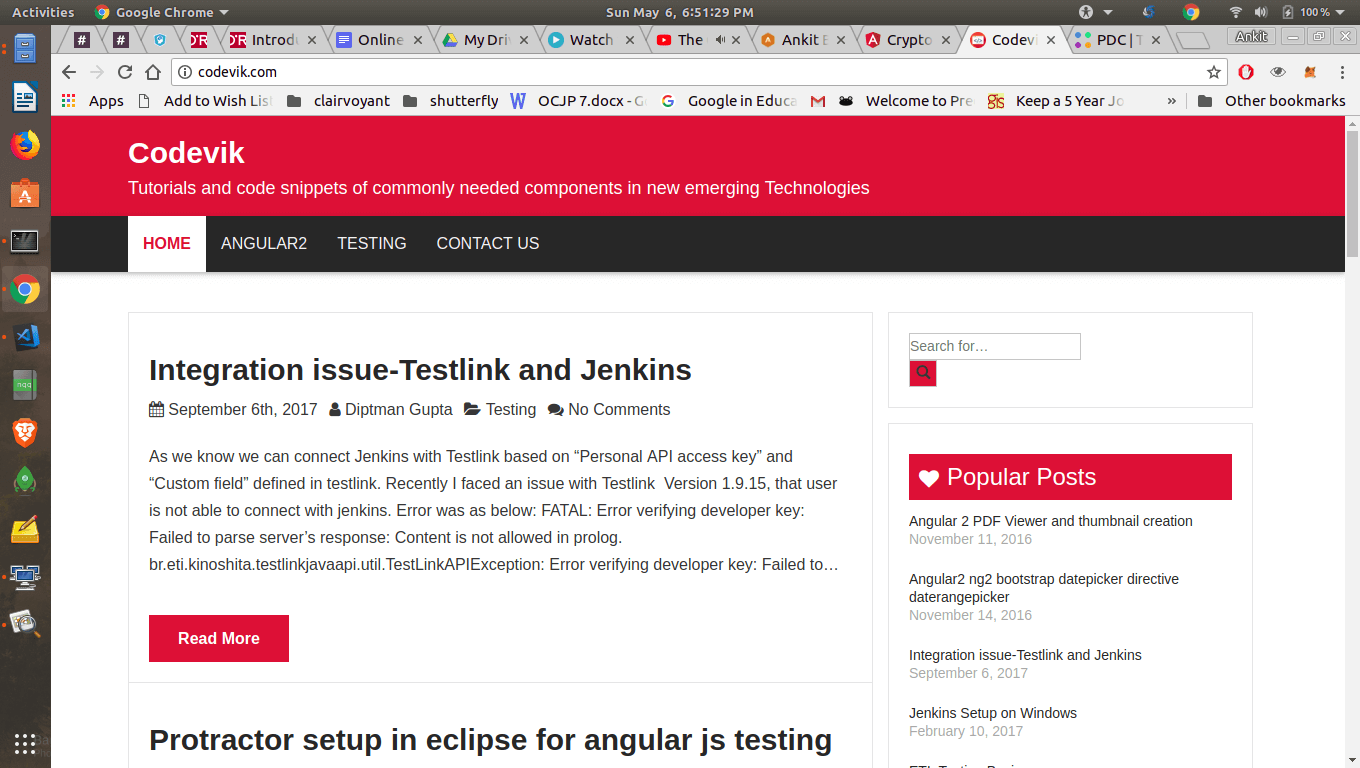1360x768 pixels.
Task: Bookmark this page with the star icon
Action: click(1213, 72)
